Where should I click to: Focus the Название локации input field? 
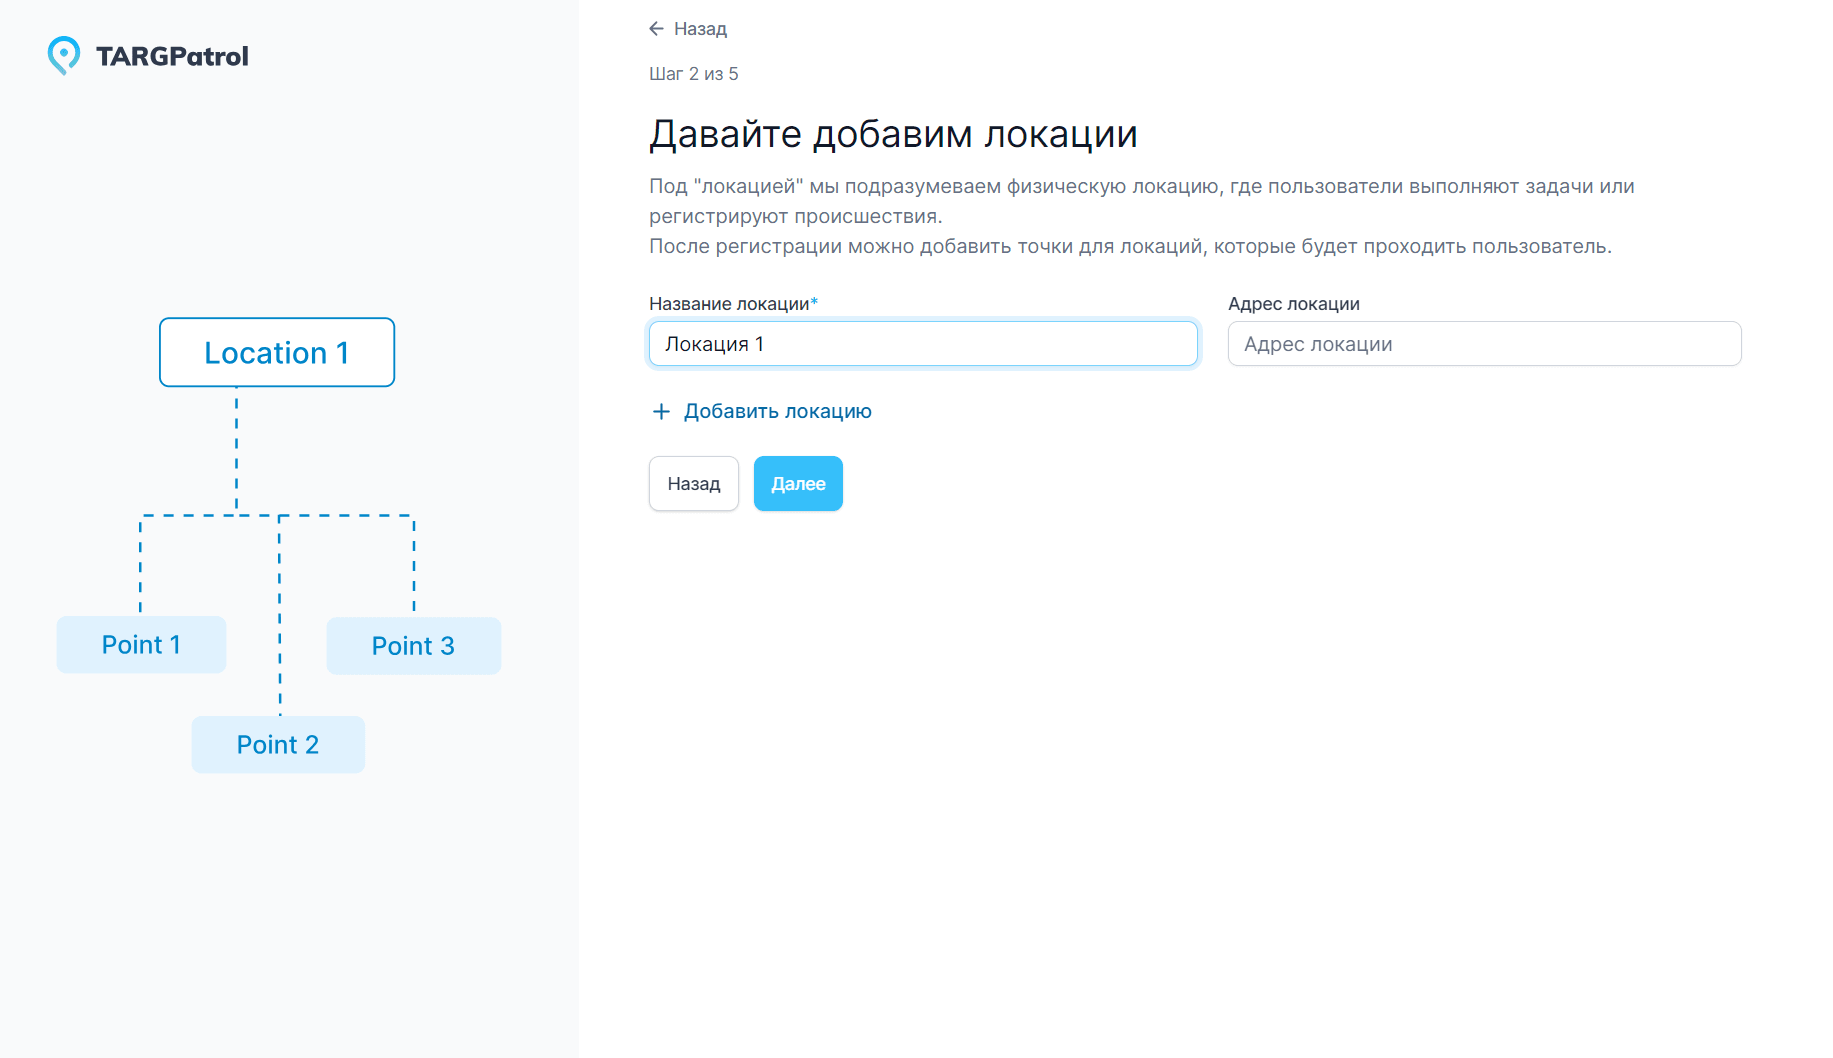tap(922, 343)
